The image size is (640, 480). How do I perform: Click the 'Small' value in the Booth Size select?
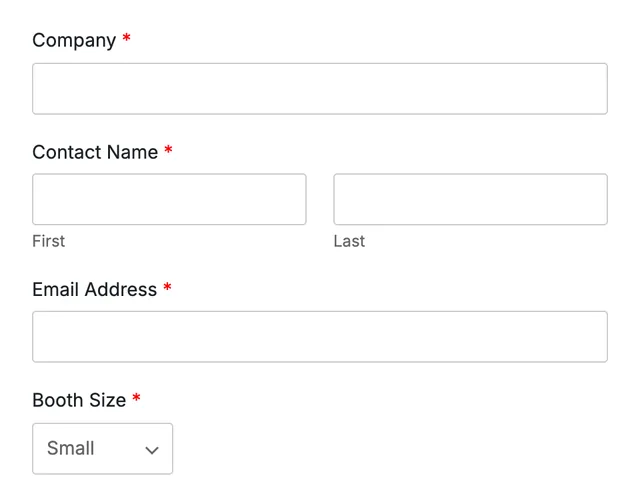coord(71,448)
